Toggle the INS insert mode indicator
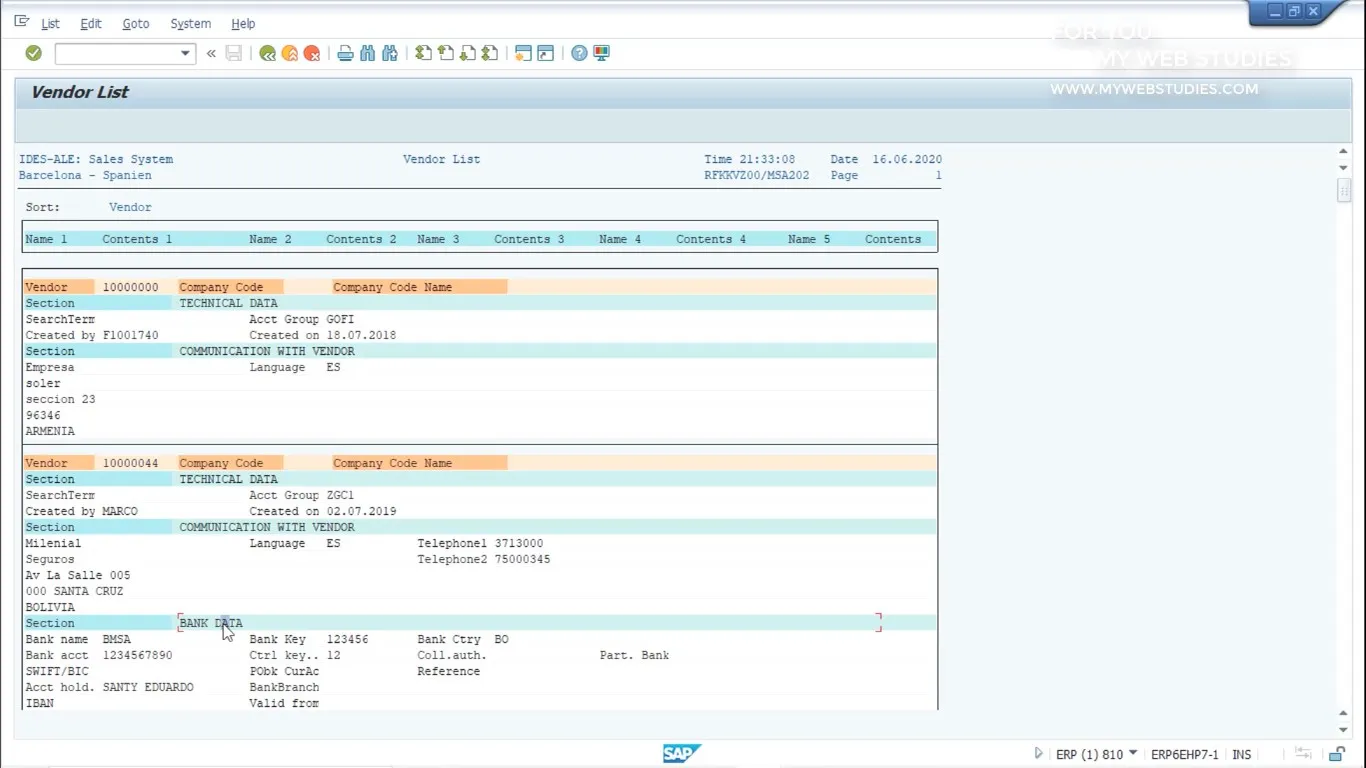 click(1241, 754)
